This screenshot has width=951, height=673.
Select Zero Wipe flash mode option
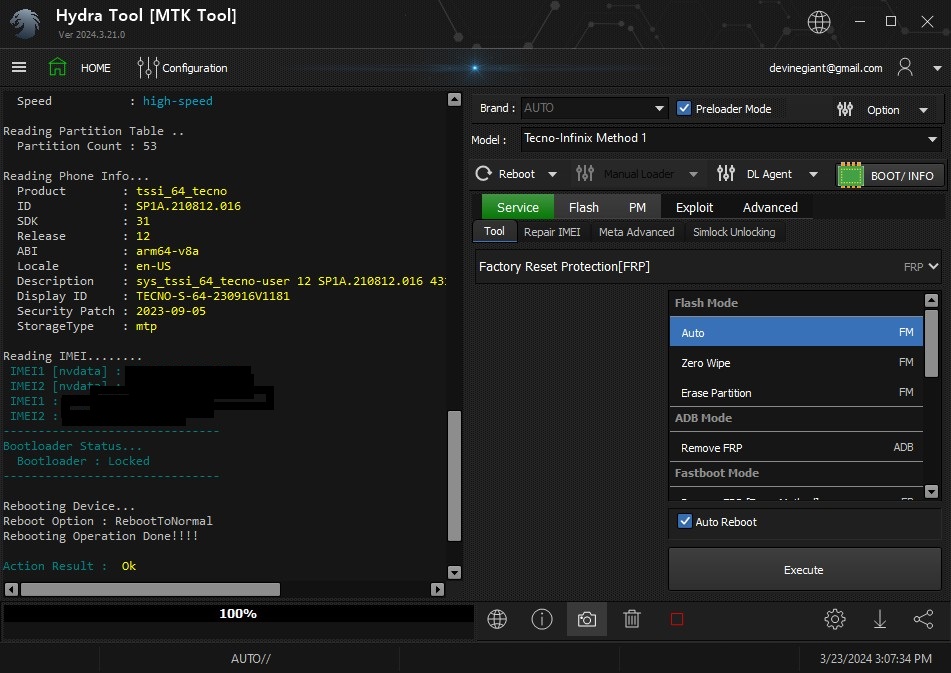coord(796,363)
